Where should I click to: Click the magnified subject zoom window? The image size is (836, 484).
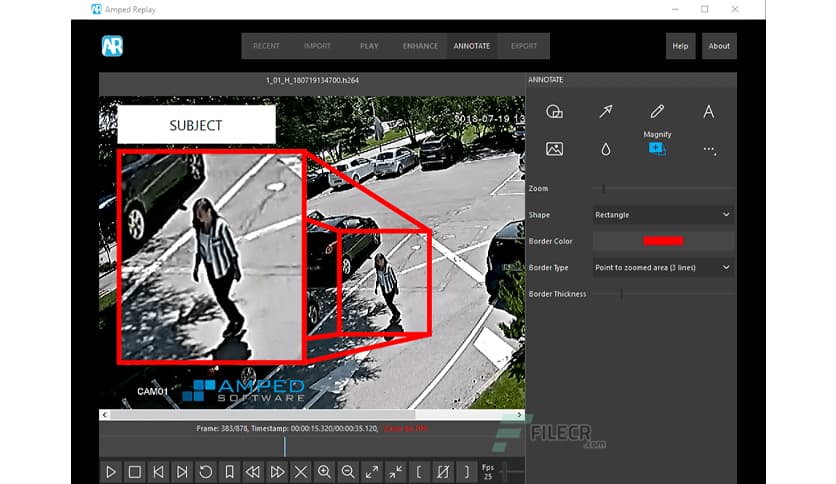click(211, 257)
